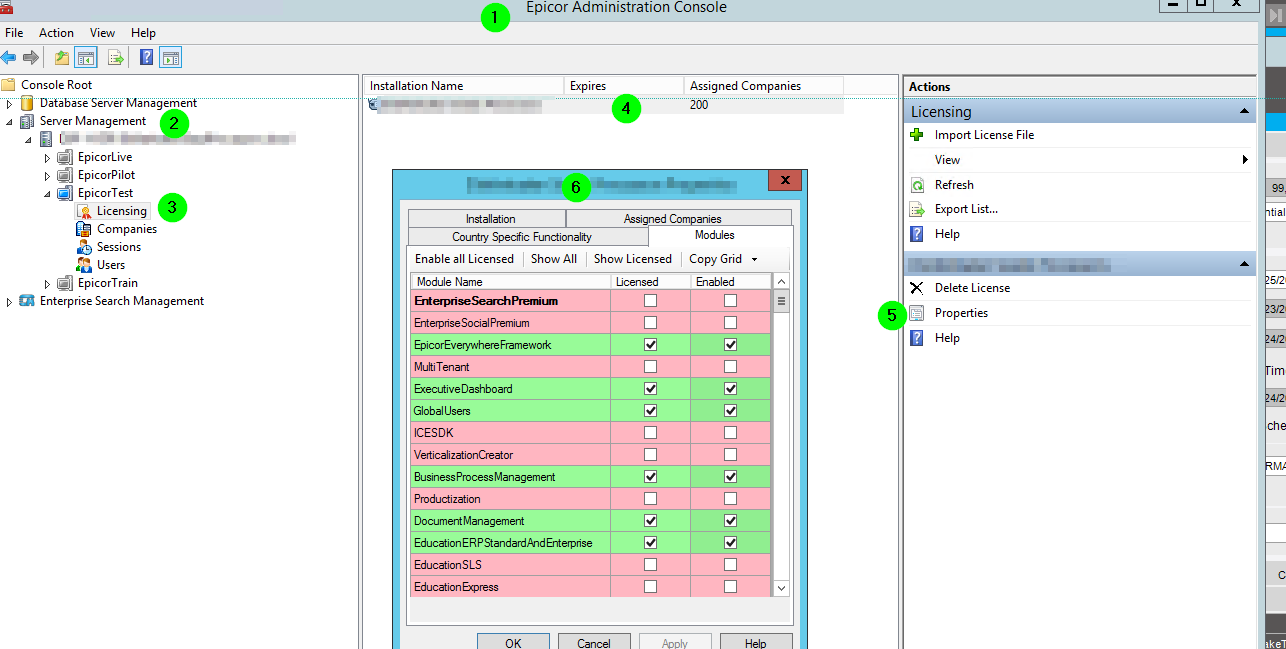Select the VerticalizationCreator module row
The width and height of the screenshot is (1286, 649).
point(590,455)
